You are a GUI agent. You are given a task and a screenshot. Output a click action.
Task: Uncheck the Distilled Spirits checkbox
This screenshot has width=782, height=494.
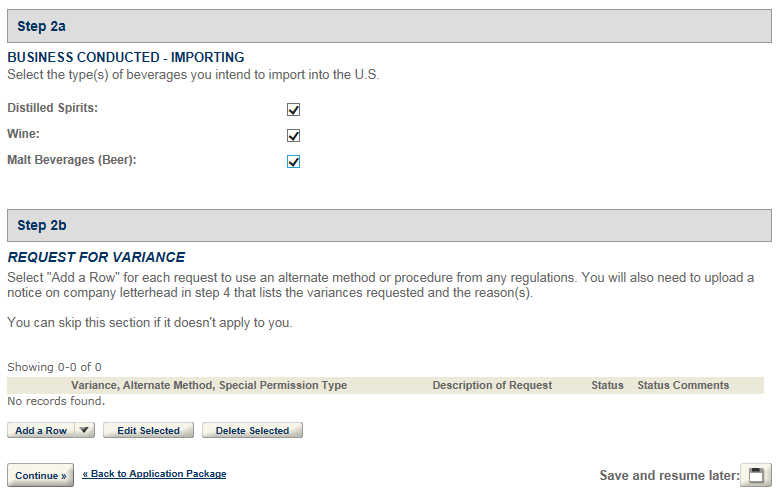click(x=294, y=110)
